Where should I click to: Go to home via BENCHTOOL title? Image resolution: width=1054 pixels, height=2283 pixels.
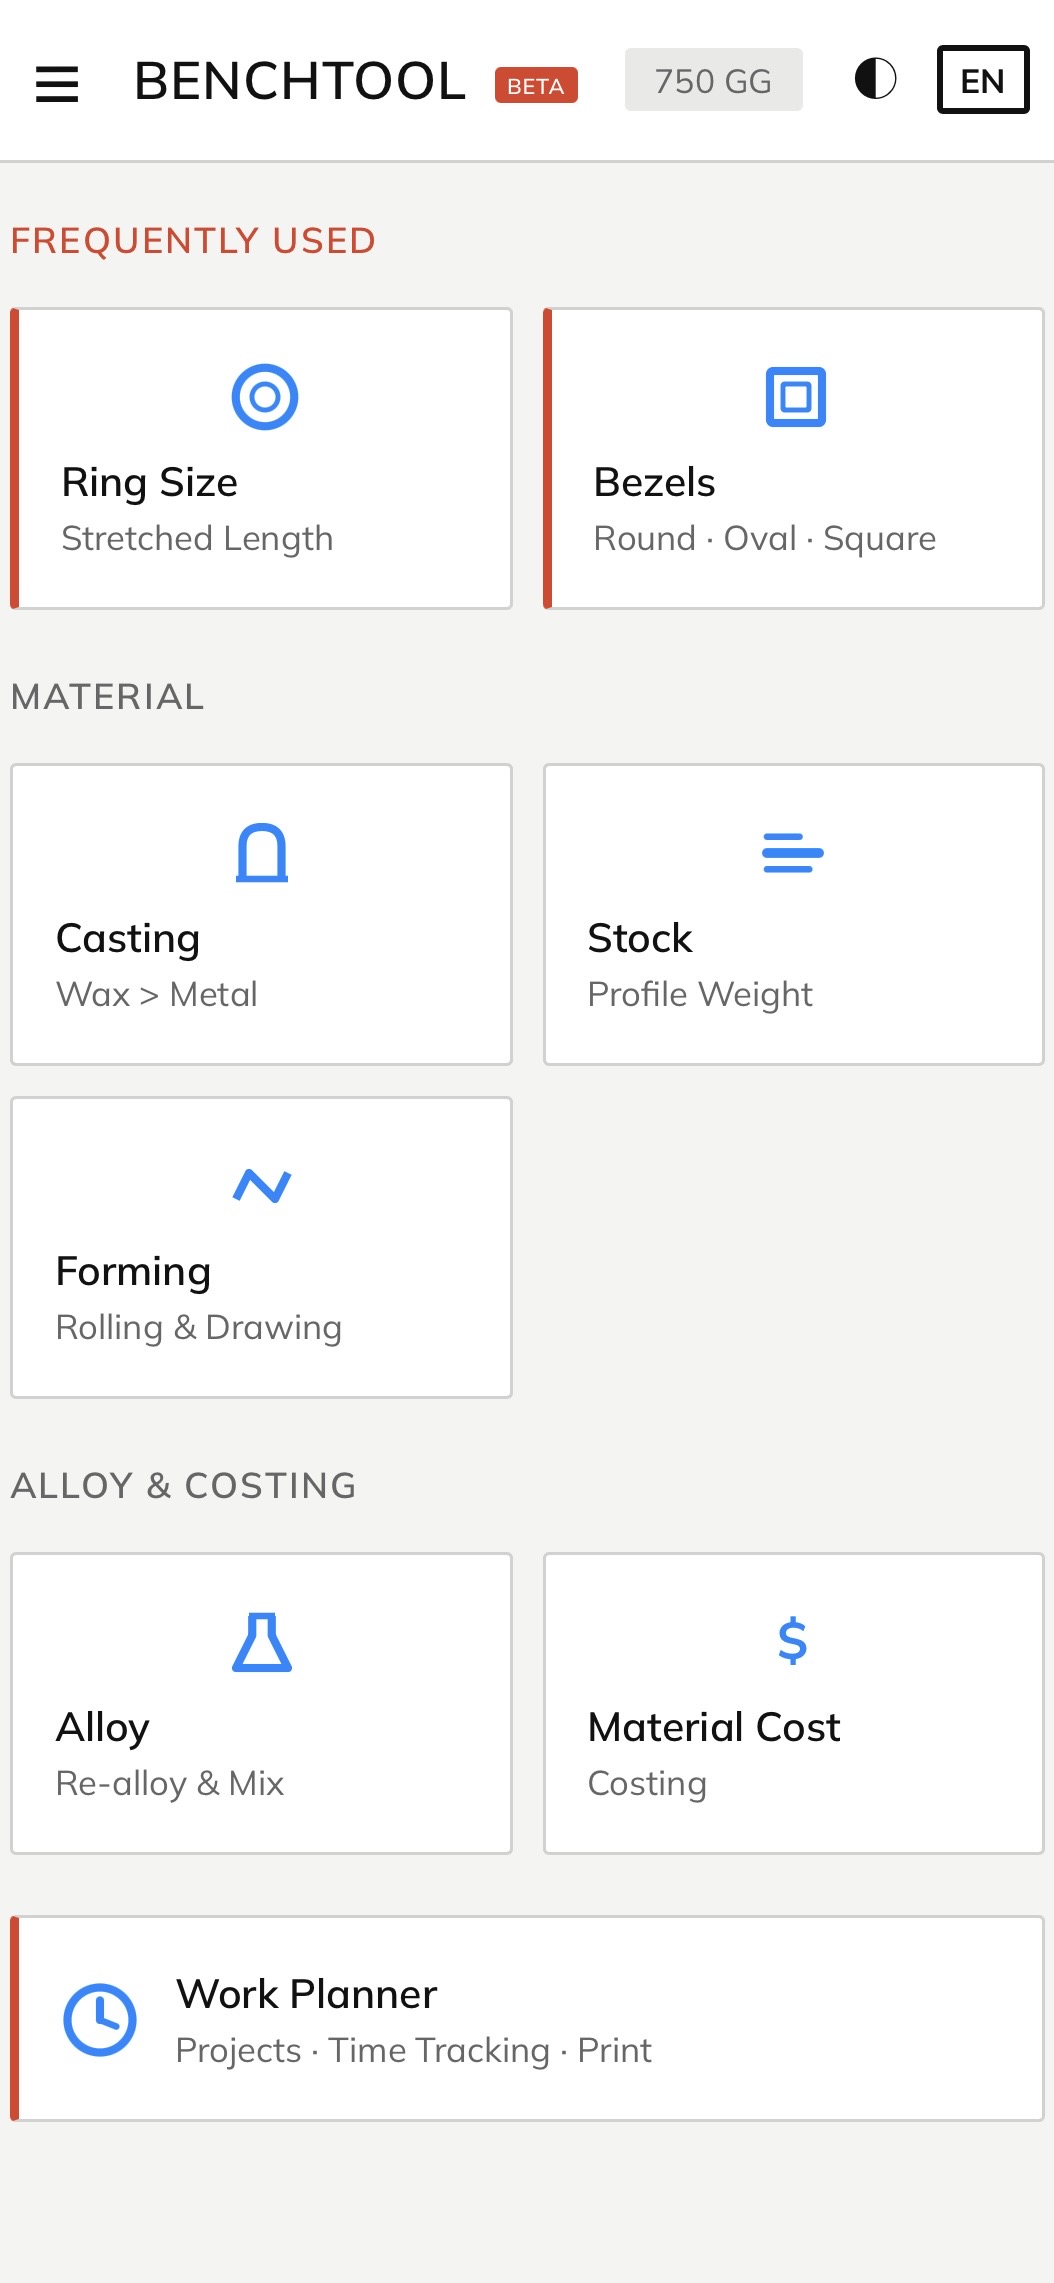coord(300,81)
